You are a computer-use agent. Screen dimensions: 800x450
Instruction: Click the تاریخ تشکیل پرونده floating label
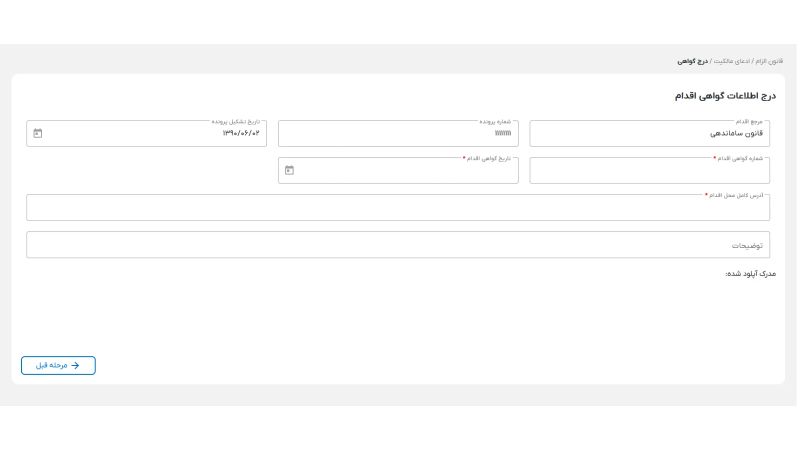pos(236,121)
